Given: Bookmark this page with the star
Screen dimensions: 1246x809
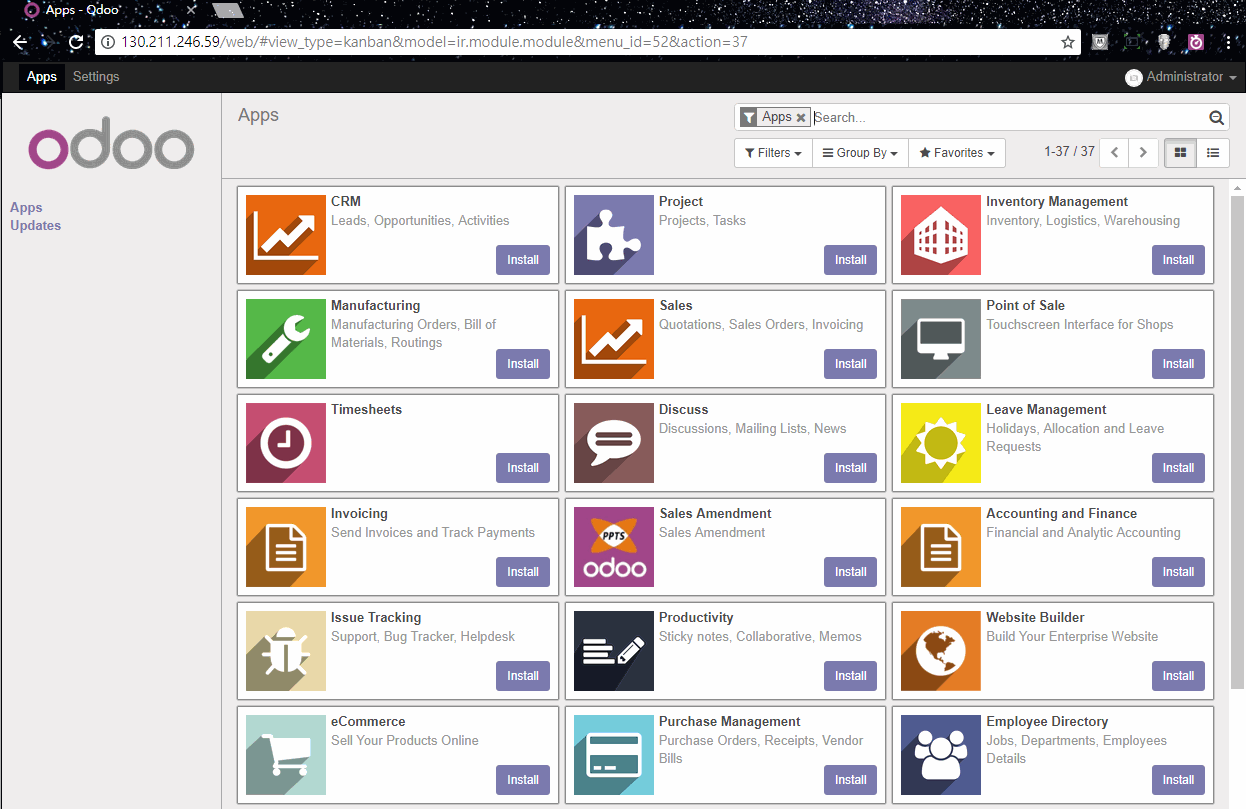Looking at the screenshot, I should (x=1068, y=42).
